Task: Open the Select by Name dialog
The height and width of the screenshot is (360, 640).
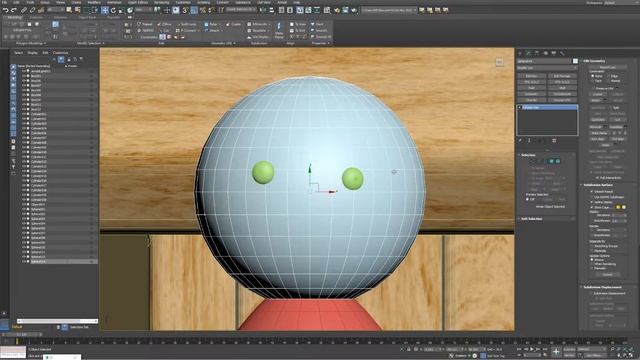Action: 78,10
